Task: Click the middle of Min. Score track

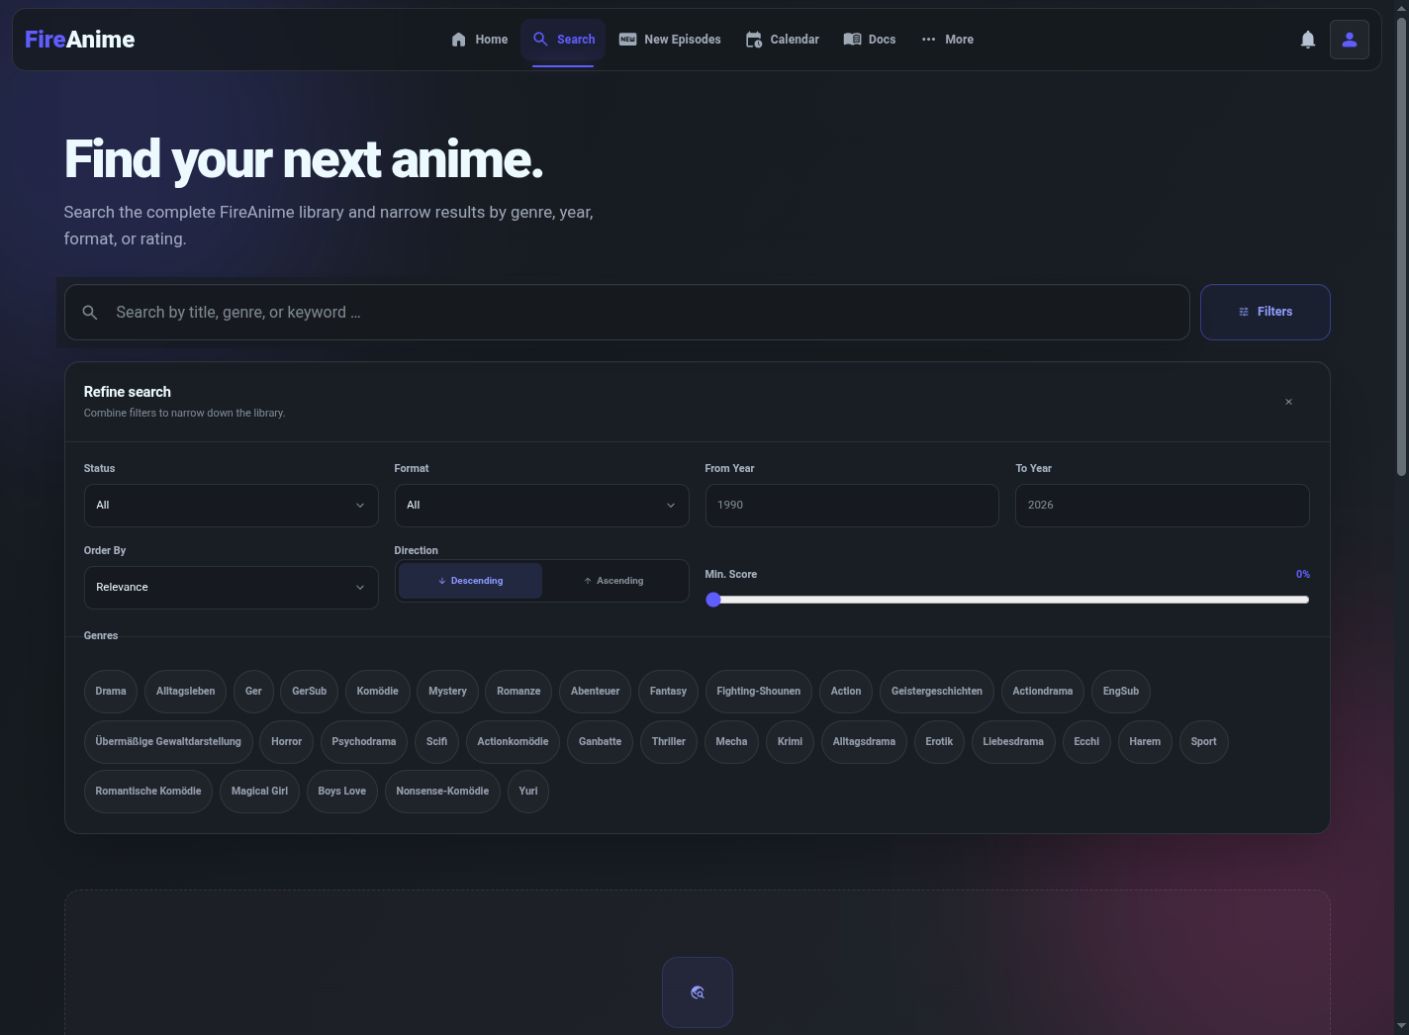Action: point(1007,600)
